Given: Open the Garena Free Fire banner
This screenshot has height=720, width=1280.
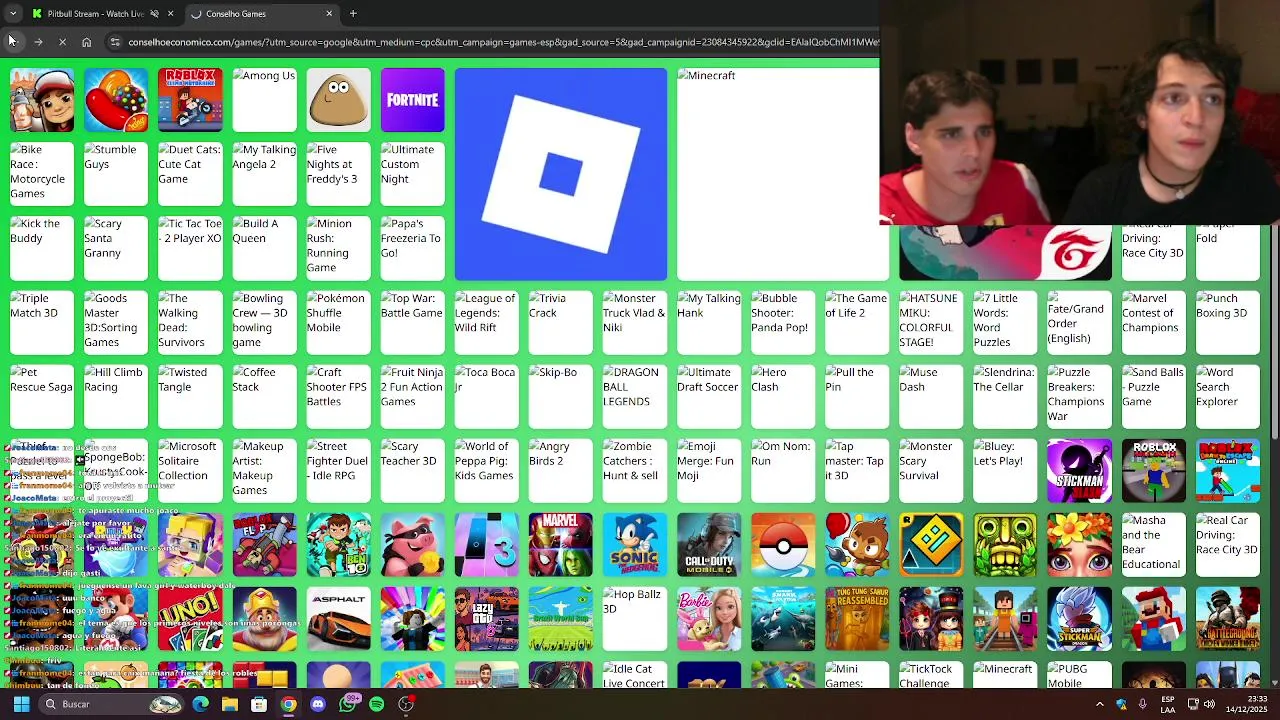Looking at the screenshot, I should pos(1005,252).
